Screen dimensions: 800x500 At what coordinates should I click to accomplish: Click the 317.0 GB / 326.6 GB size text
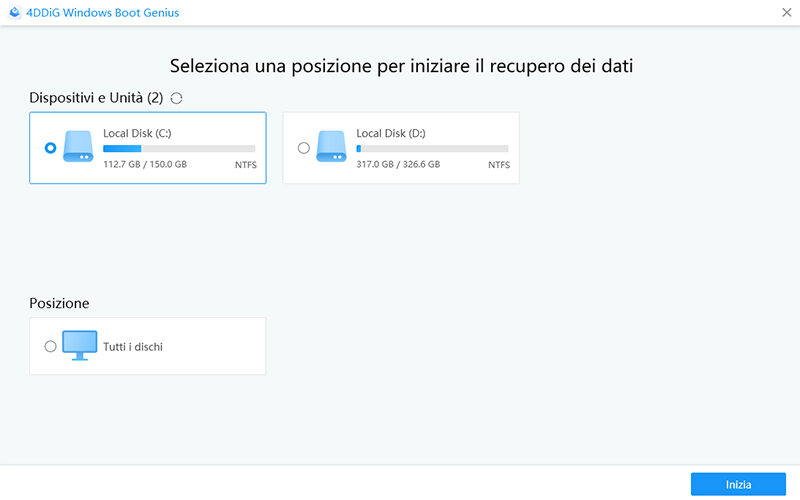click(398, 164)
